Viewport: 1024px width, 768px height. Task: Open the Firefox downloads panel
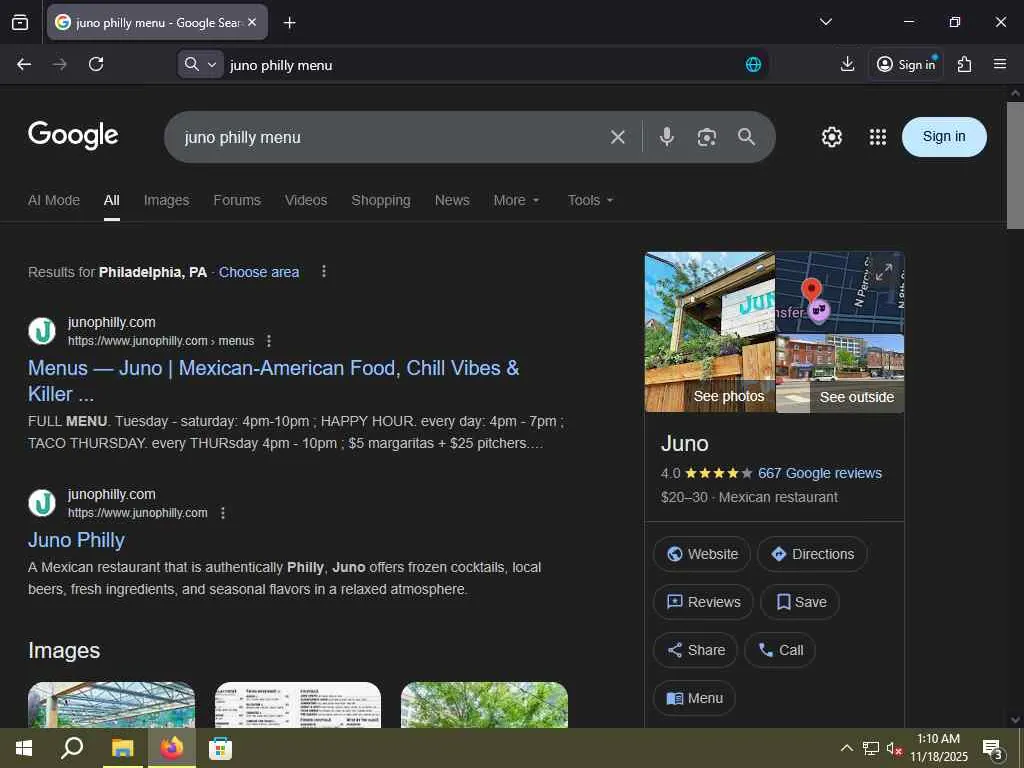coord(847,64)
